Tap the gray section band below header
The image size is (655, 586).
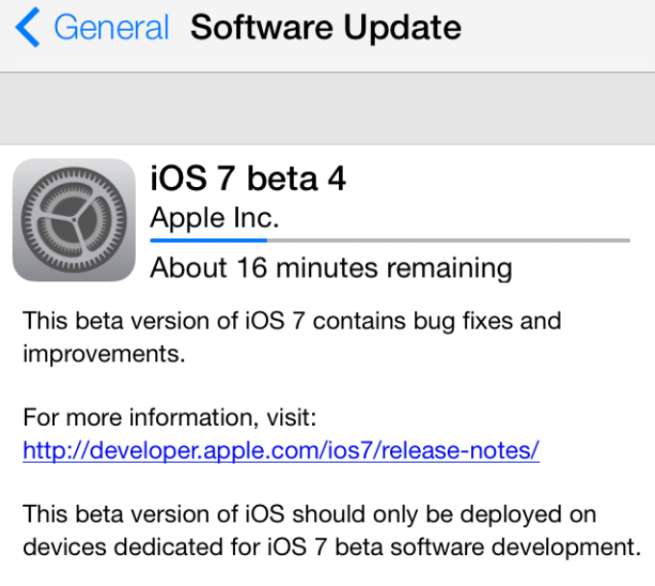(327, 108)
